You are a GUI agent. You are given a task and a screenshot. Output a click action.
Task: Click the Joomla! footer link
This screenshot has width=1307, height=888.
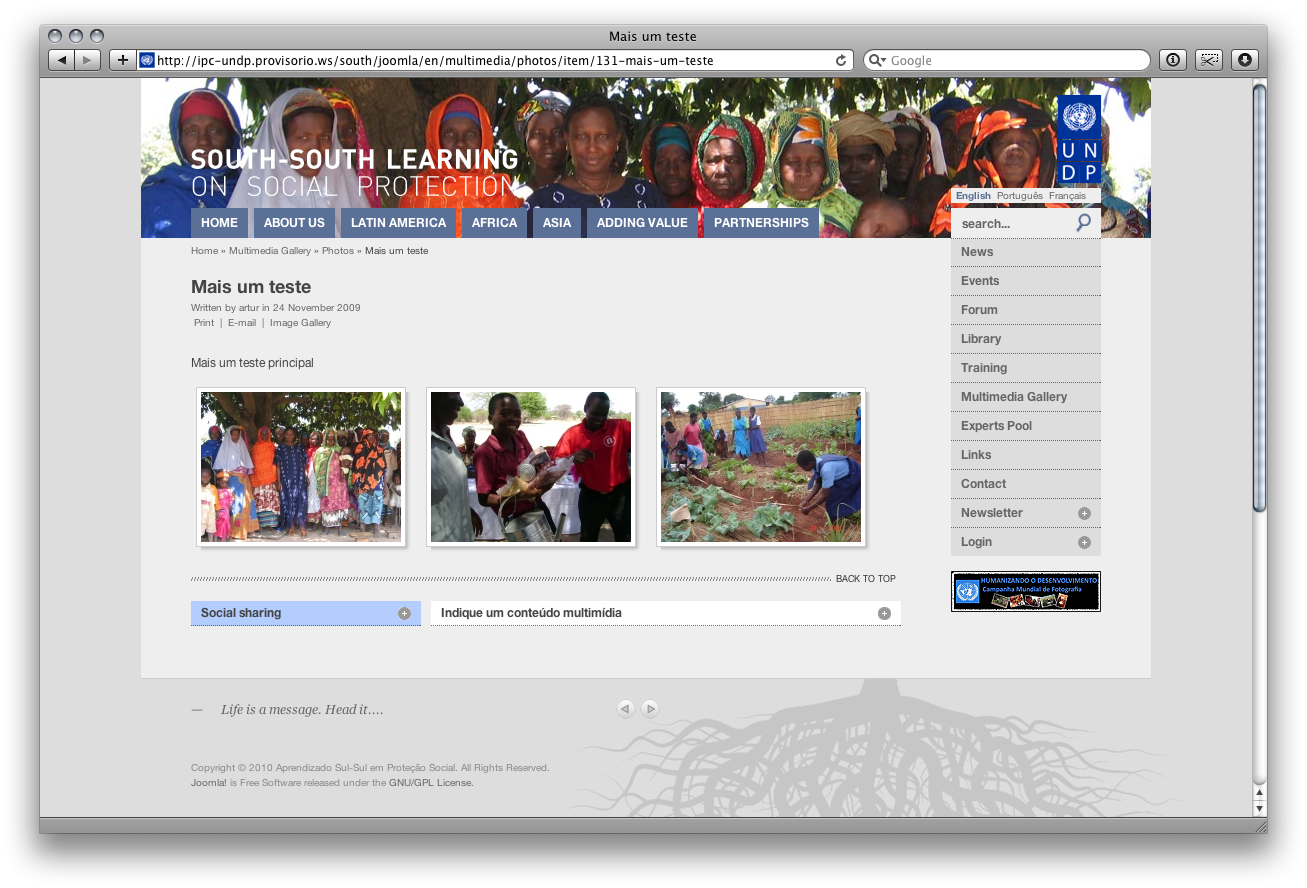[x=209, y=783]
